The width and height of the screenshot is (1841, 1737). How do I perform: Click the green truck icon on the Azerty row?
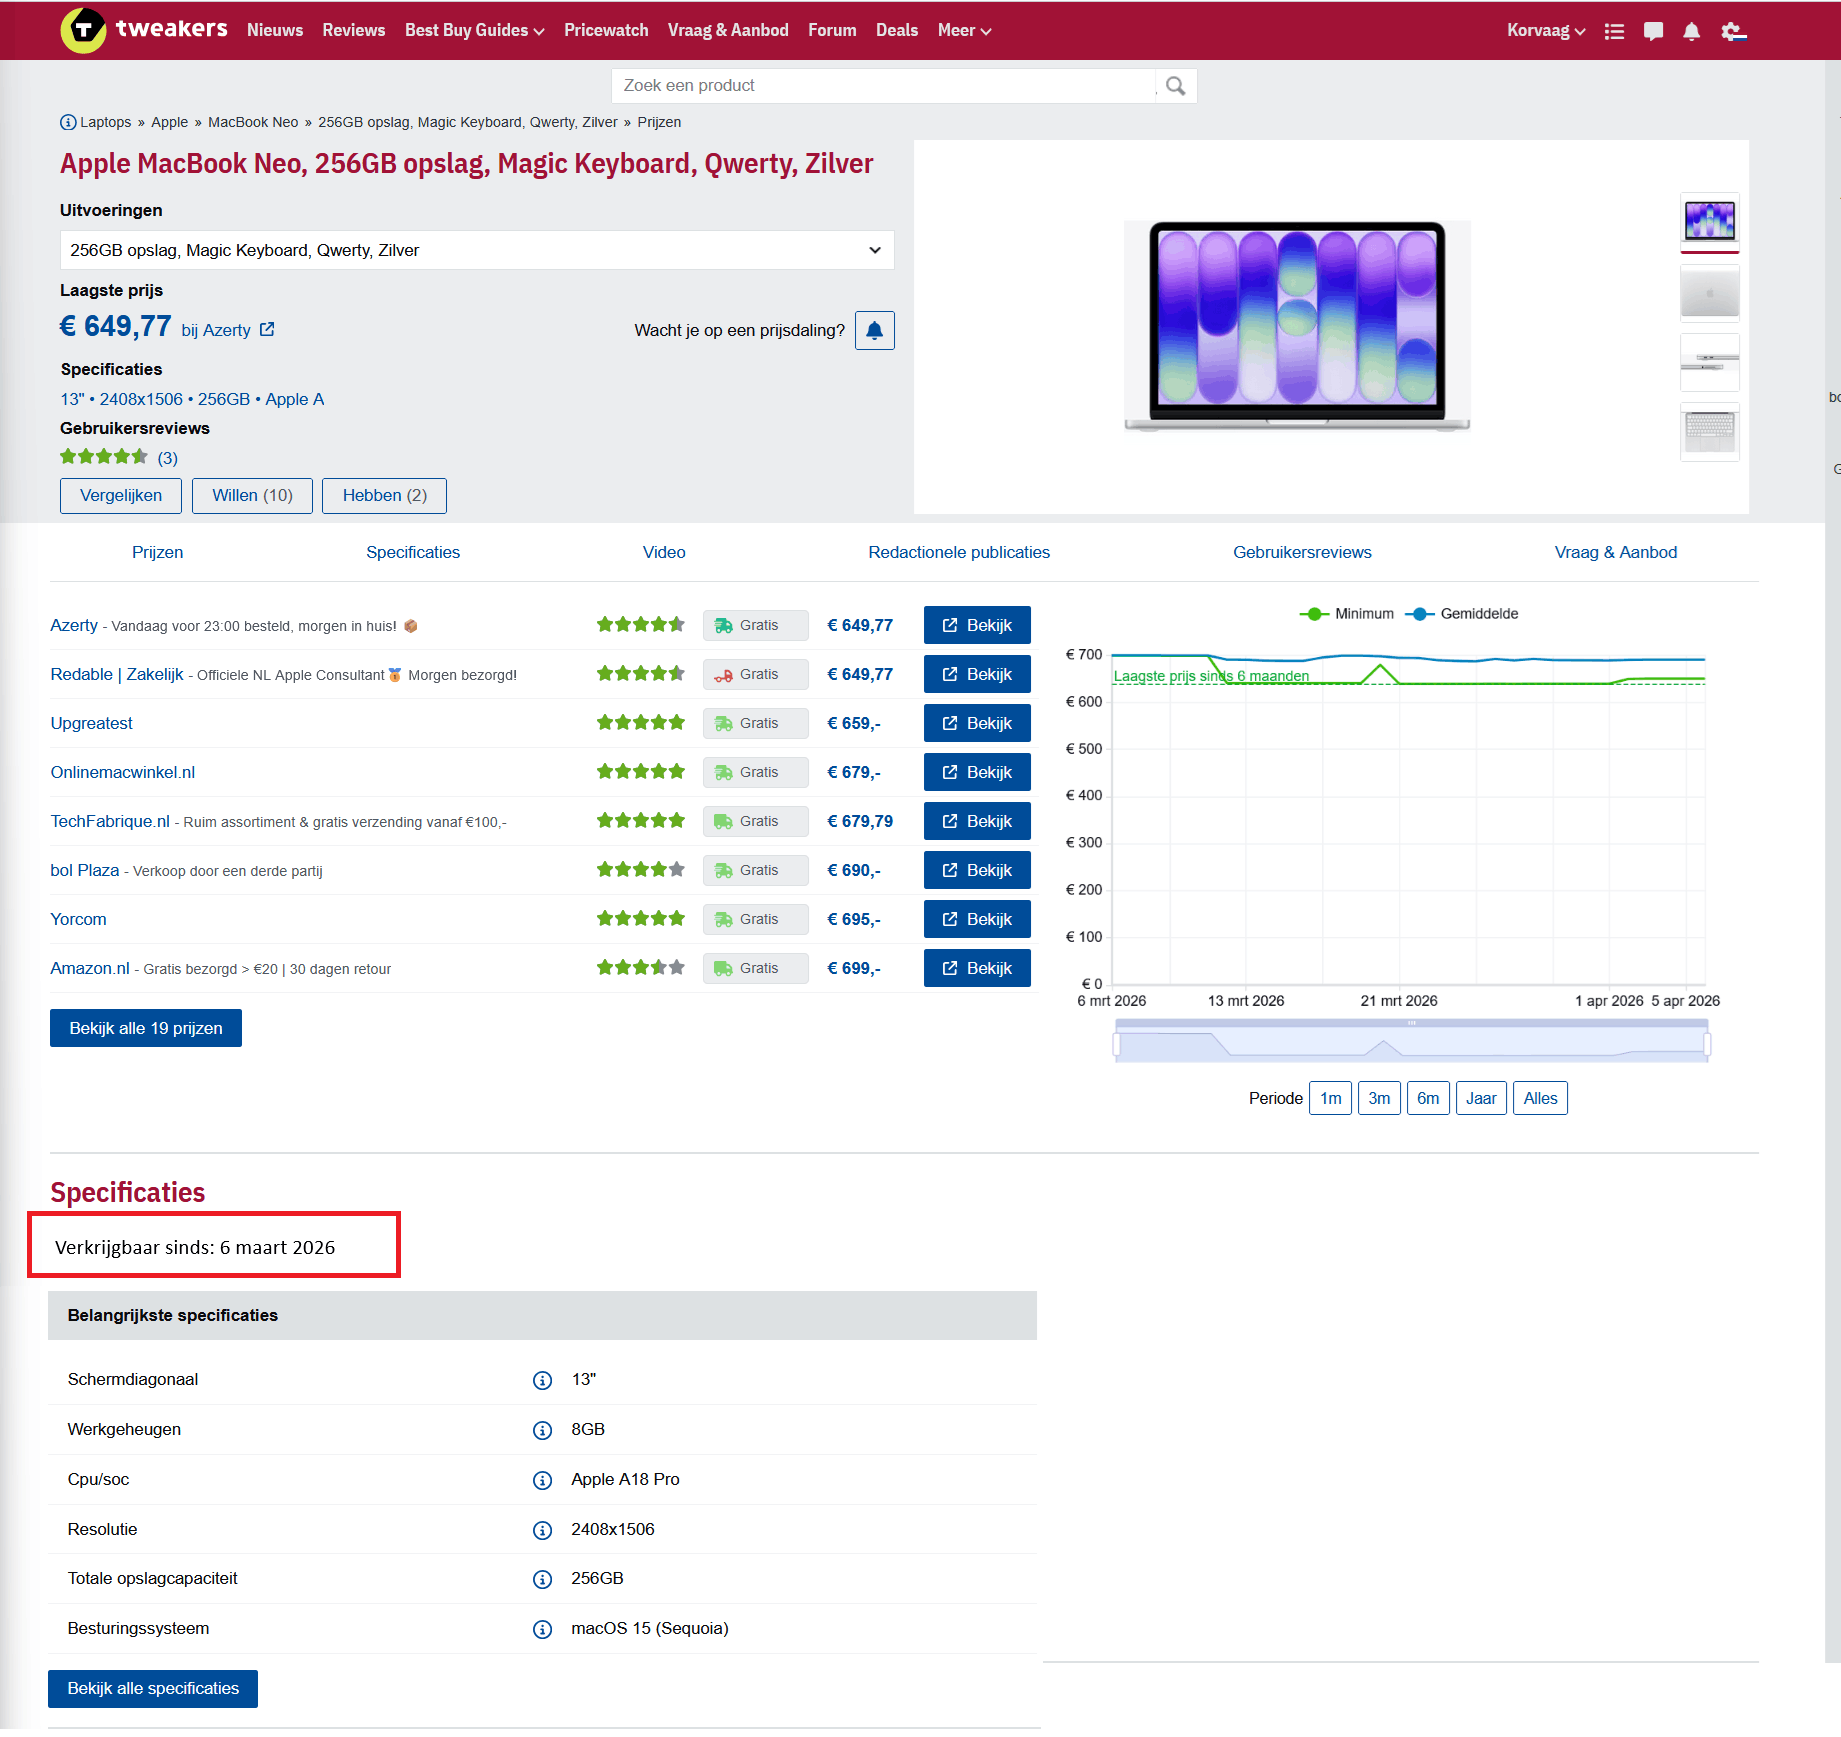pos(724,625)
